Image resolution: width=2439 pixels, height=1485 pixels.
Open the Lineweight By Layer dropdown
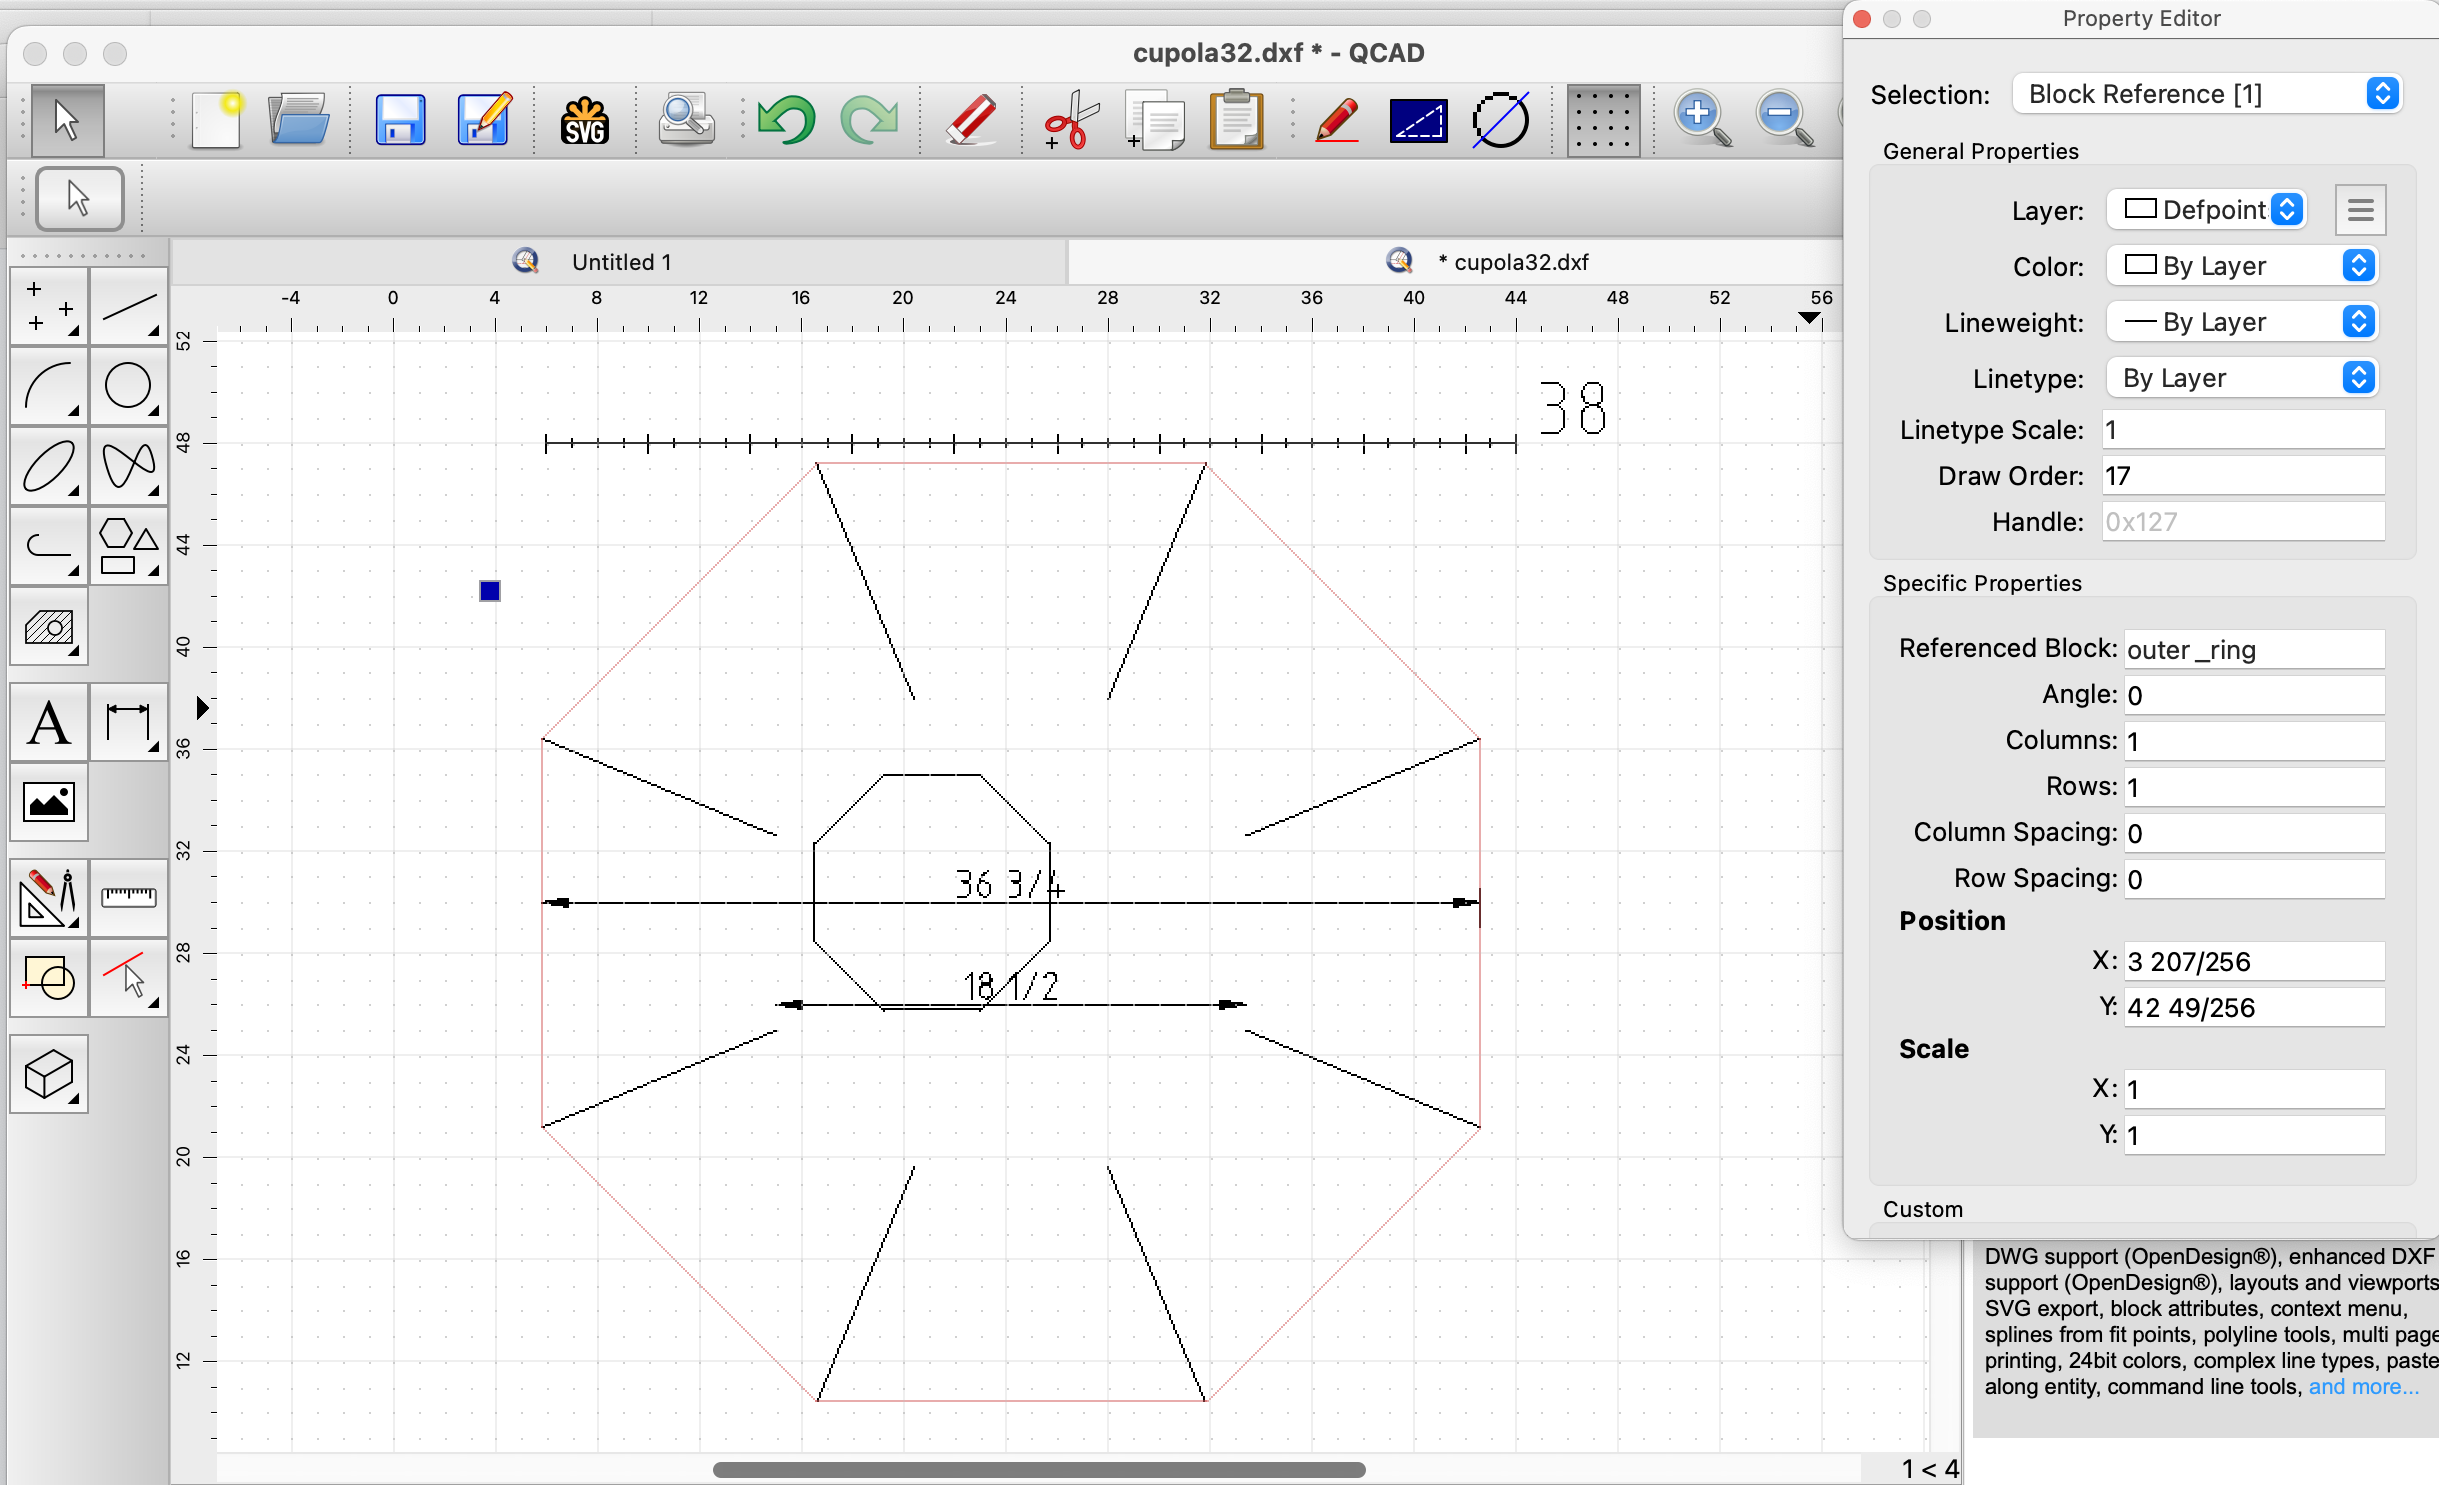click(2242, 322)
